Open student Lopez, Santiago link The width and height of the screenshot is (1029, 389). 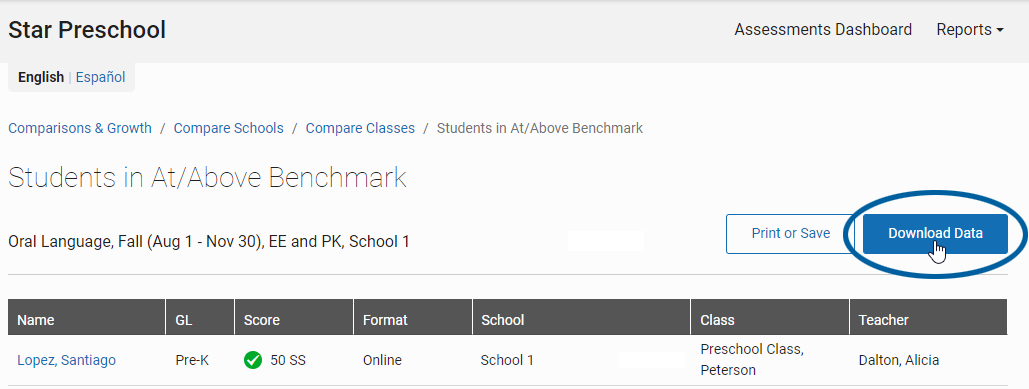click(66, 360)
